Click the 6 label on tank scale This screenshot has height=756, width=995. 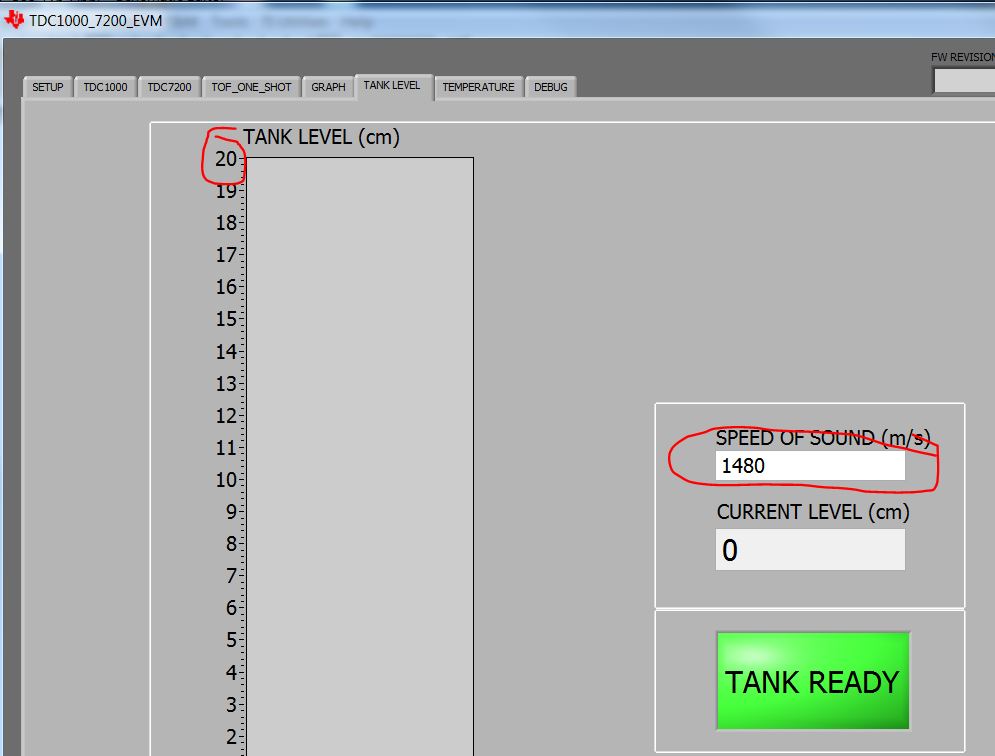tap(232, 608)
